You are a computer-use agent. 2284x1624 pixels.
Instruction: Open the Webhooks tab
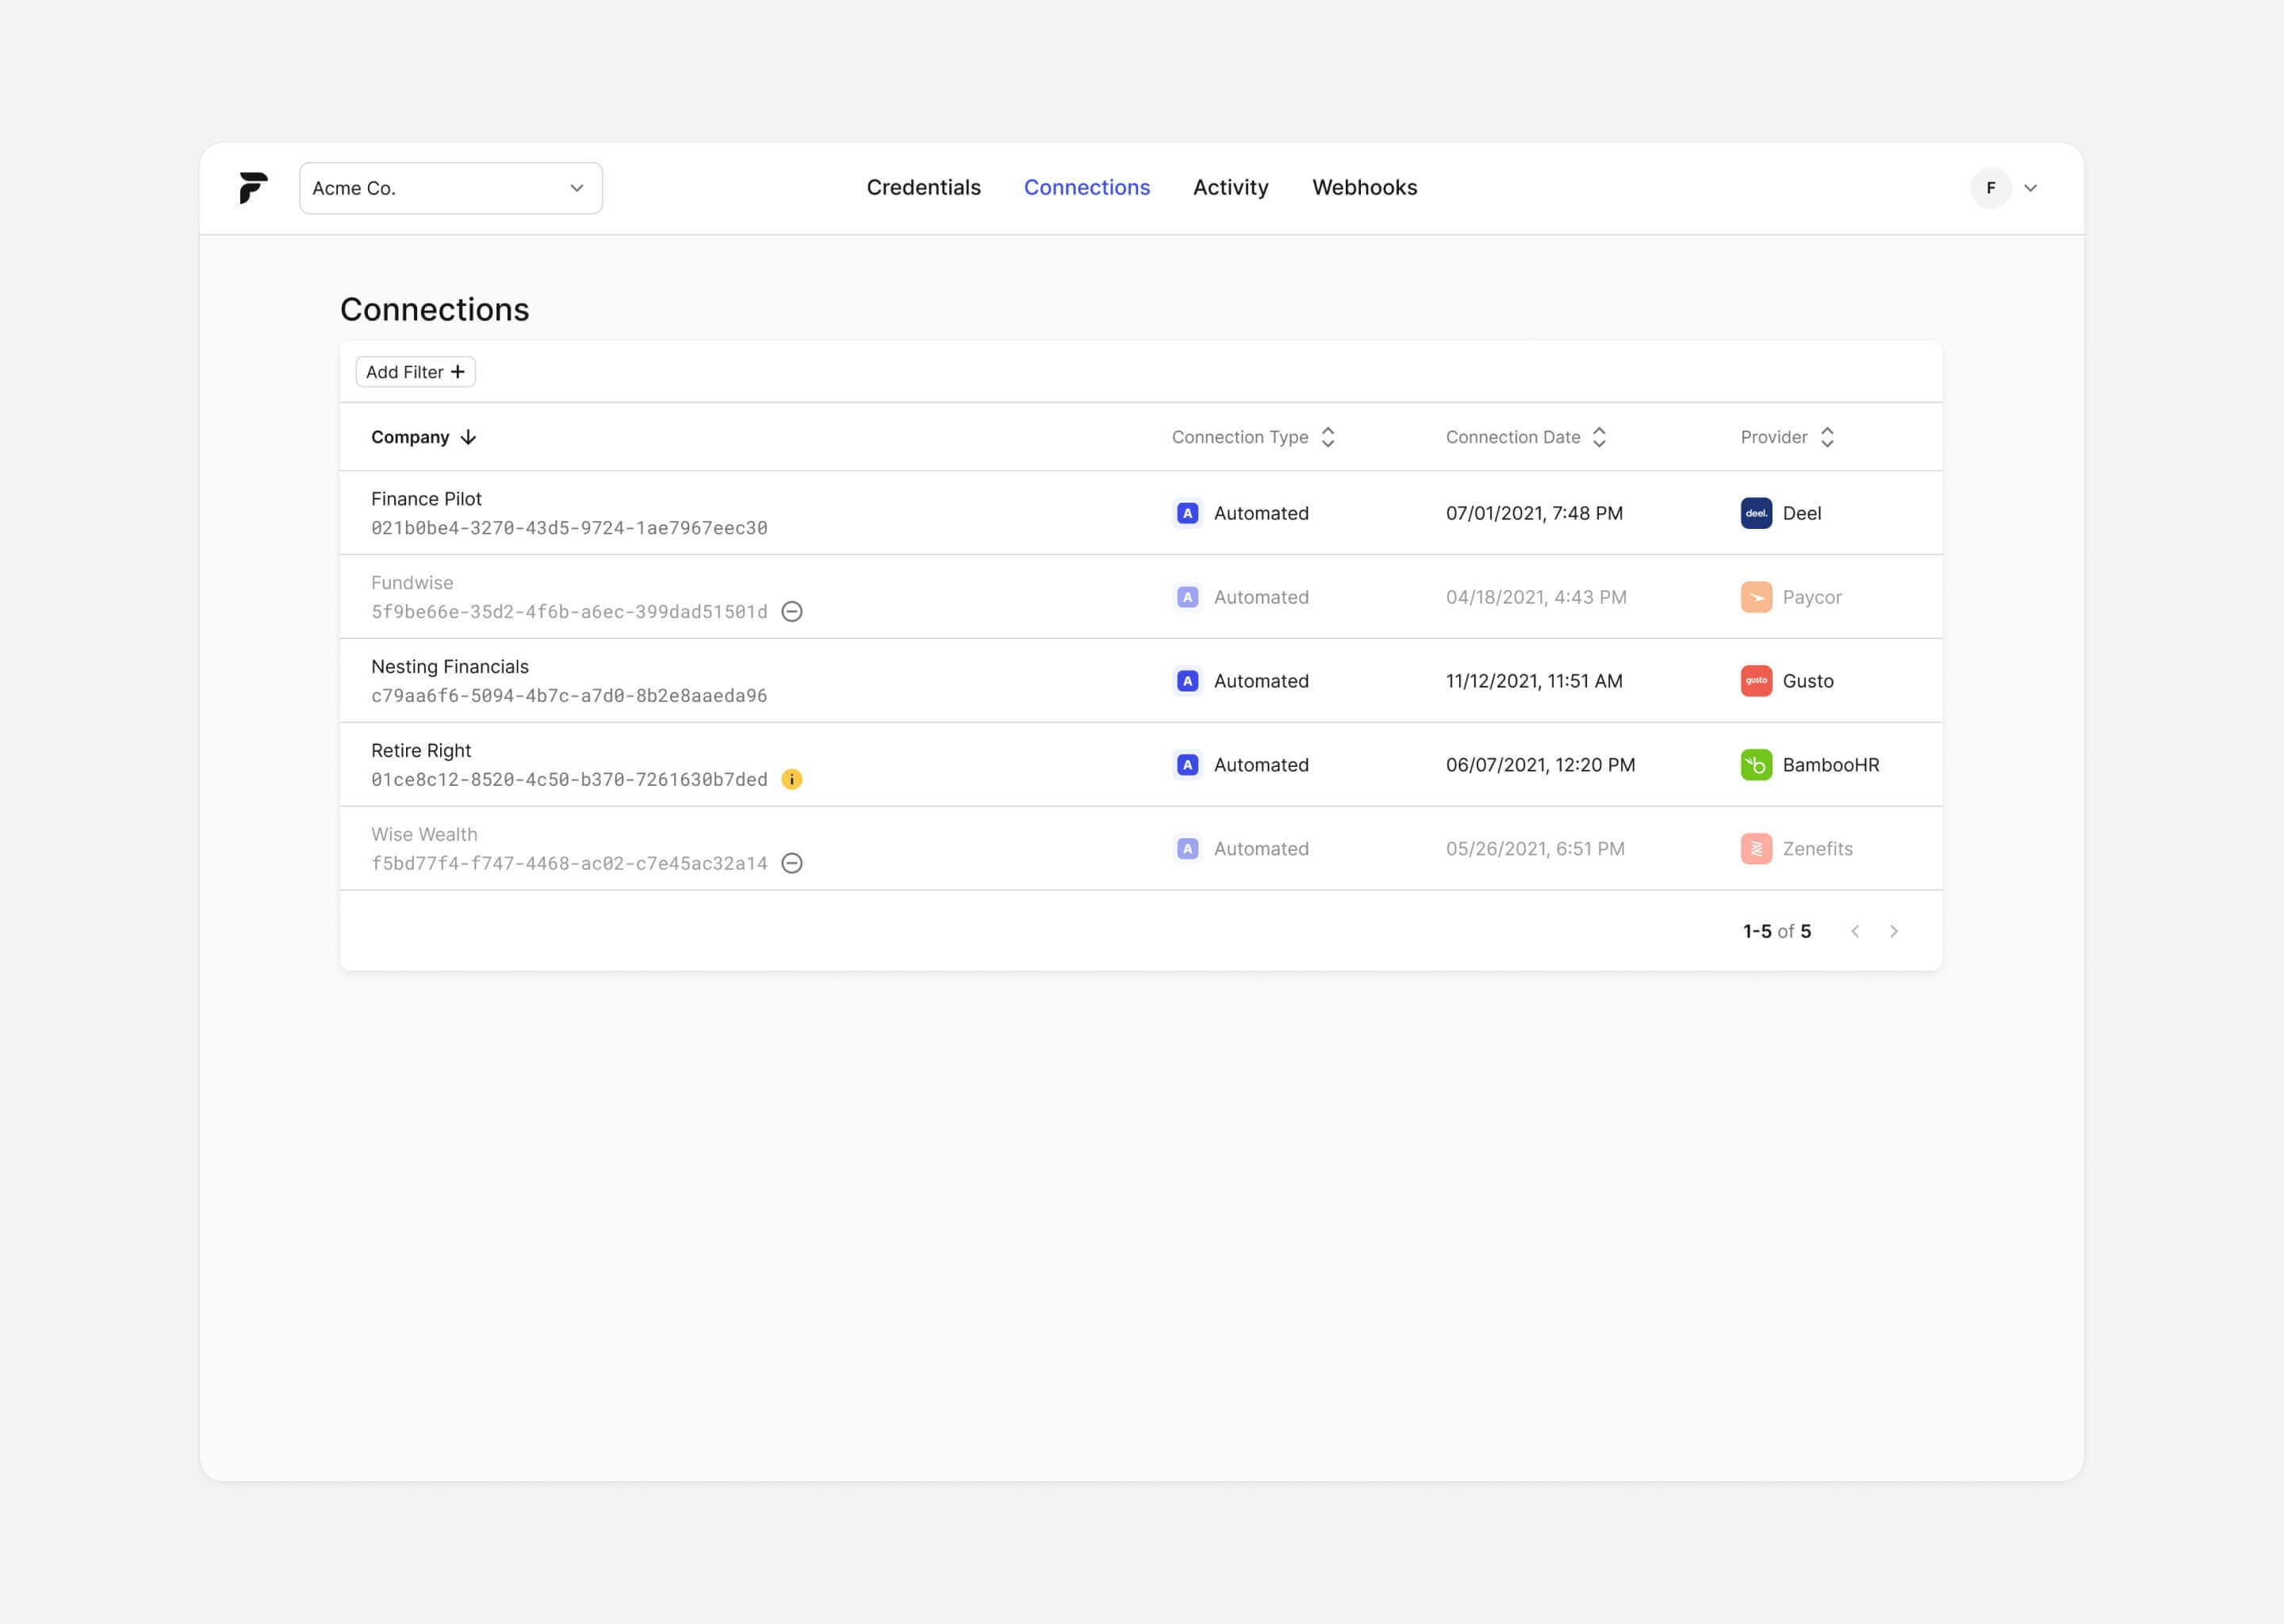(x=1364, y=187)
